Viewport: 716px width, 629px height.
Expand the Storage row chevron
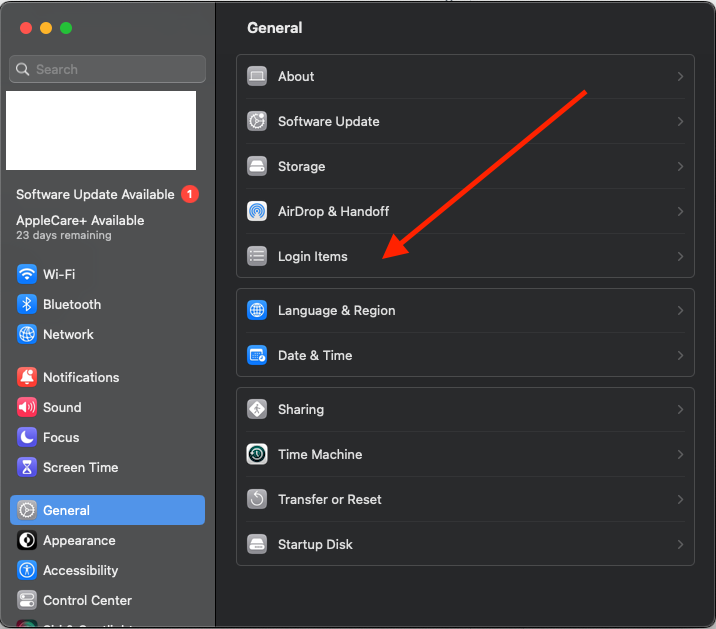pos(680,166)
